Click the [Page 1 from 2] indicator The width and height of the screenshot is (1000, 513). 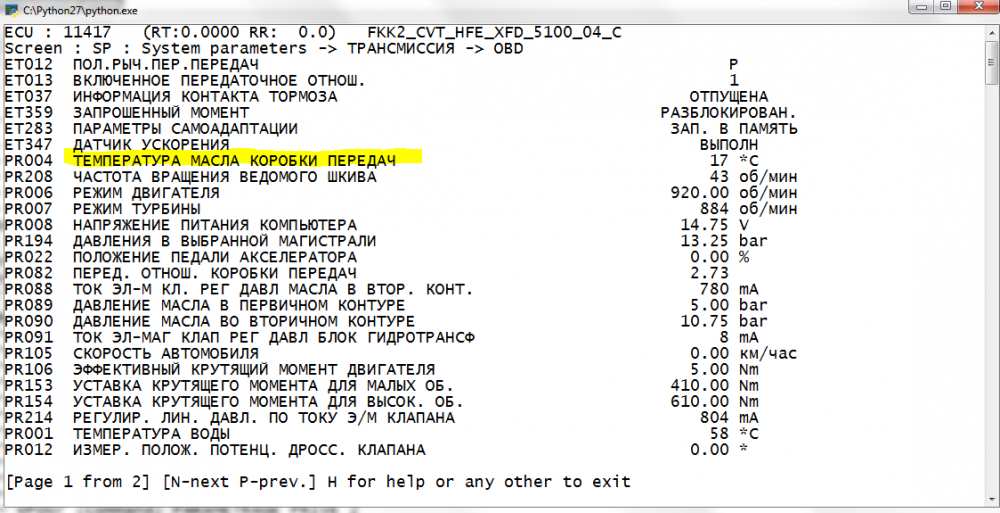tap(77, 481)
